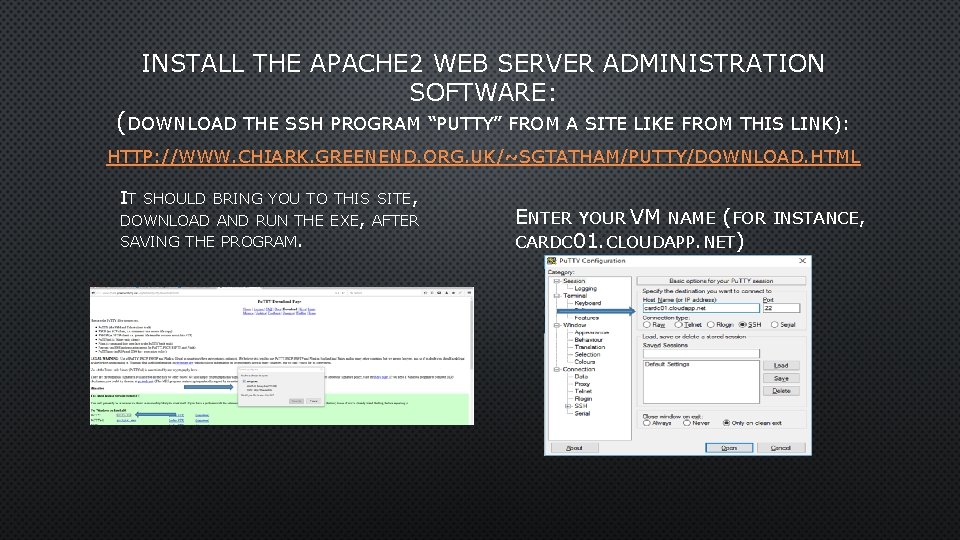Image resolution: width=960 pixels, height=540 pixels.
Task: Set close window on exit to Never
Action: click(687, 423)
